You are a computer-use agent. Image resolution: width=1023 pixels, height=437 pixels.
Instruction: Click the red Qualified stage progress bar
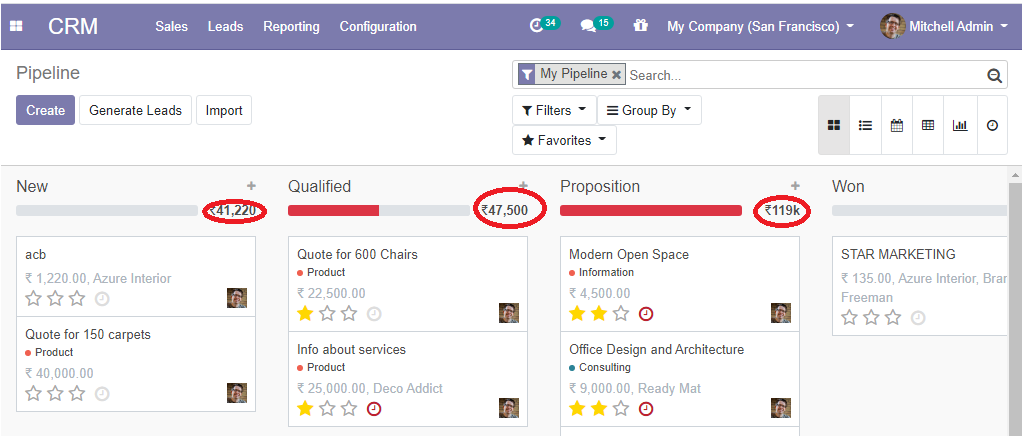click(x=333, y=211)
